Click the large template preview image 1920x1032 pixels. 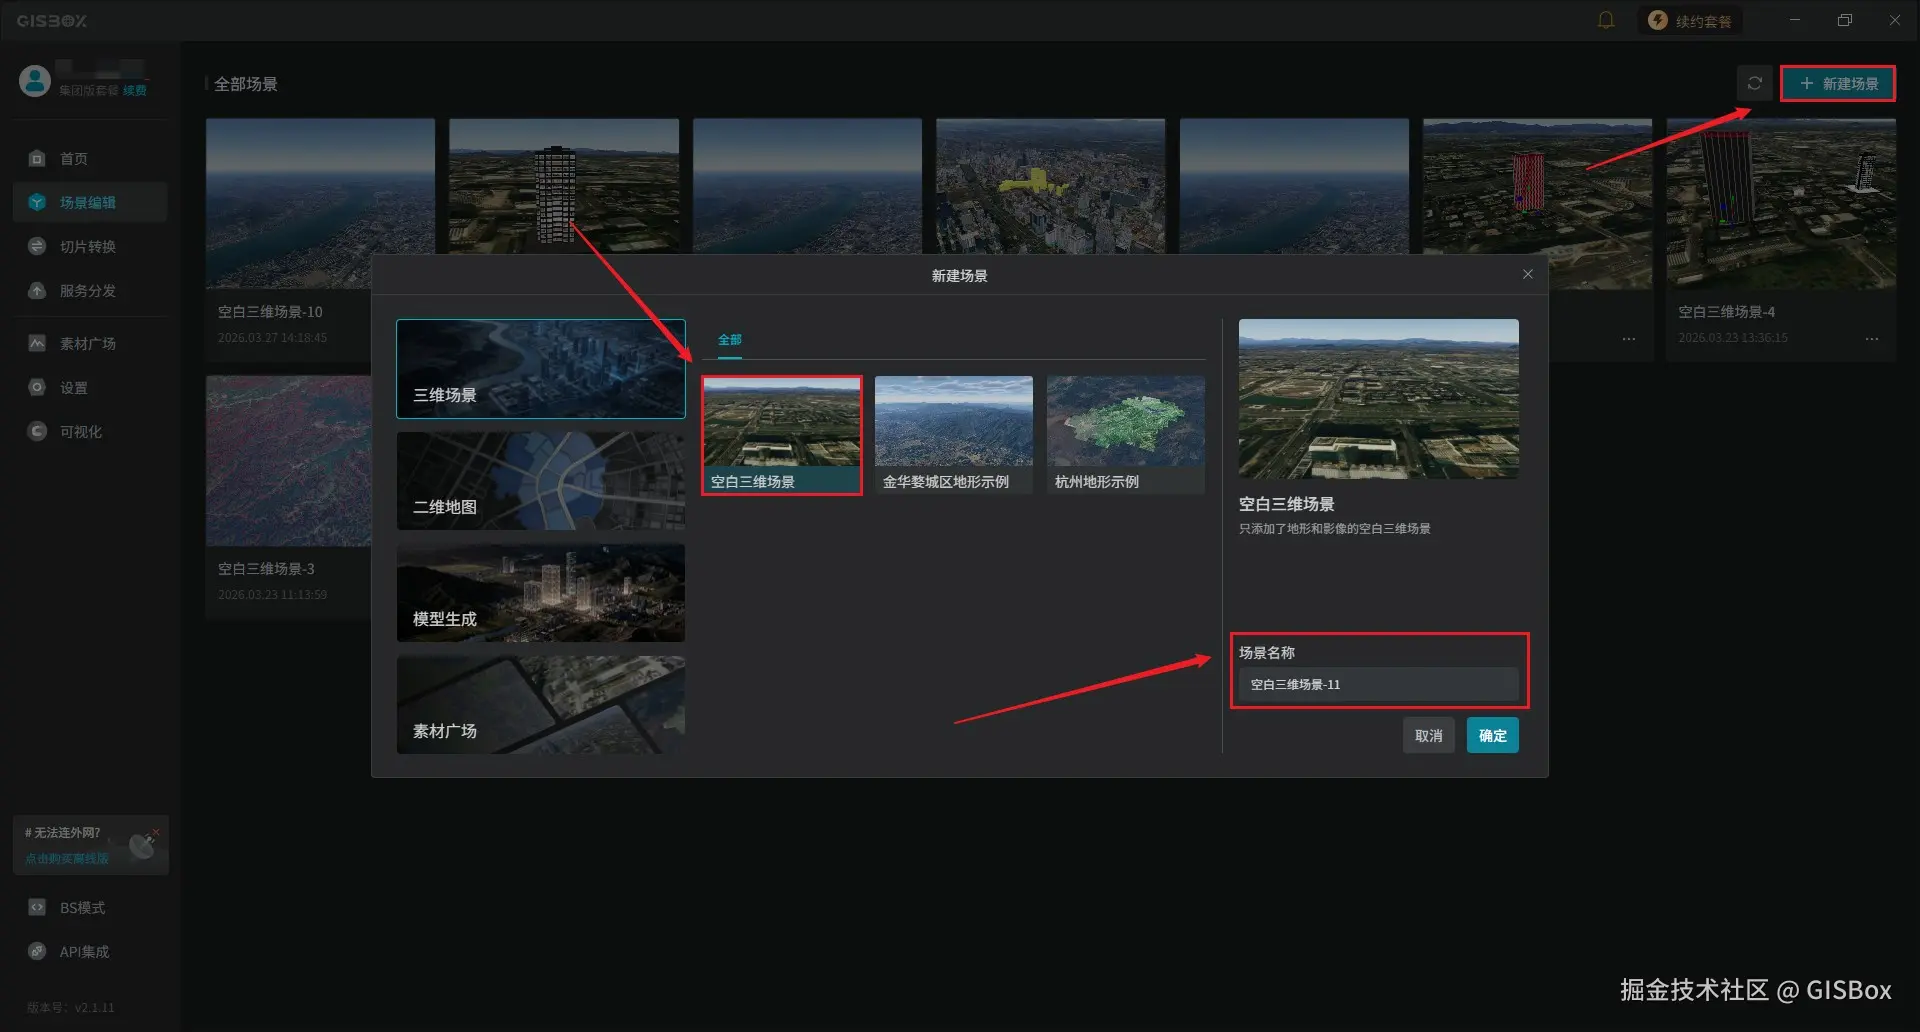pyautogui.click(x=1379, y=399)
